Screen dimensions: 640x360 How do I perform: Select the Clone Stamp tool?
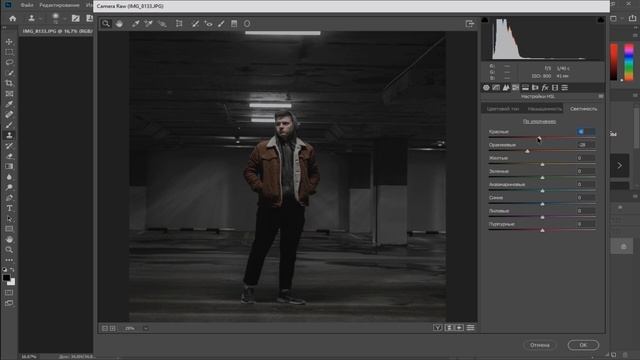click(9, 135)
